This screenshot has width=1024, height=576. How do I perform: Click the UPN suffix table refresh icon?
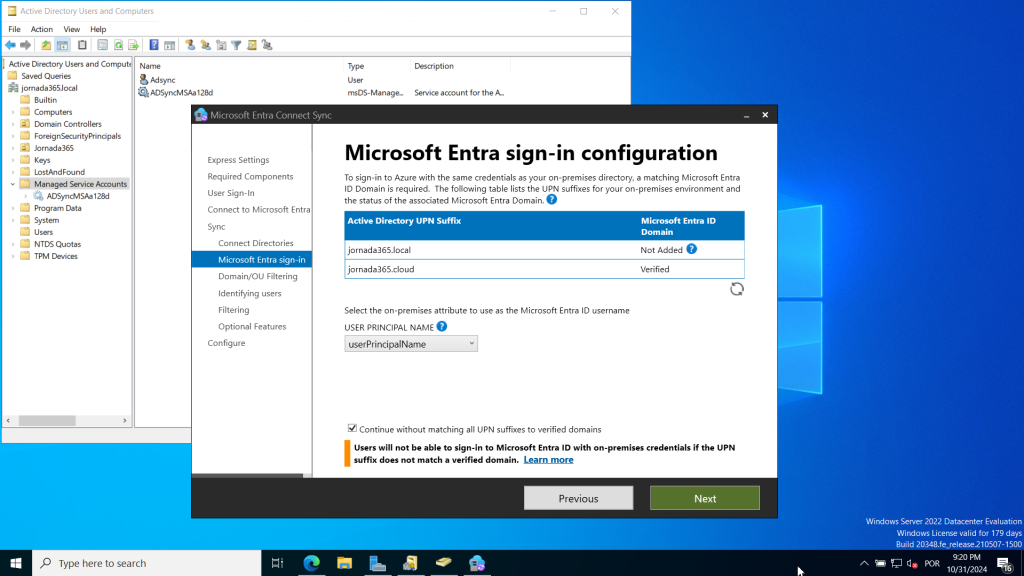(737, 289)
